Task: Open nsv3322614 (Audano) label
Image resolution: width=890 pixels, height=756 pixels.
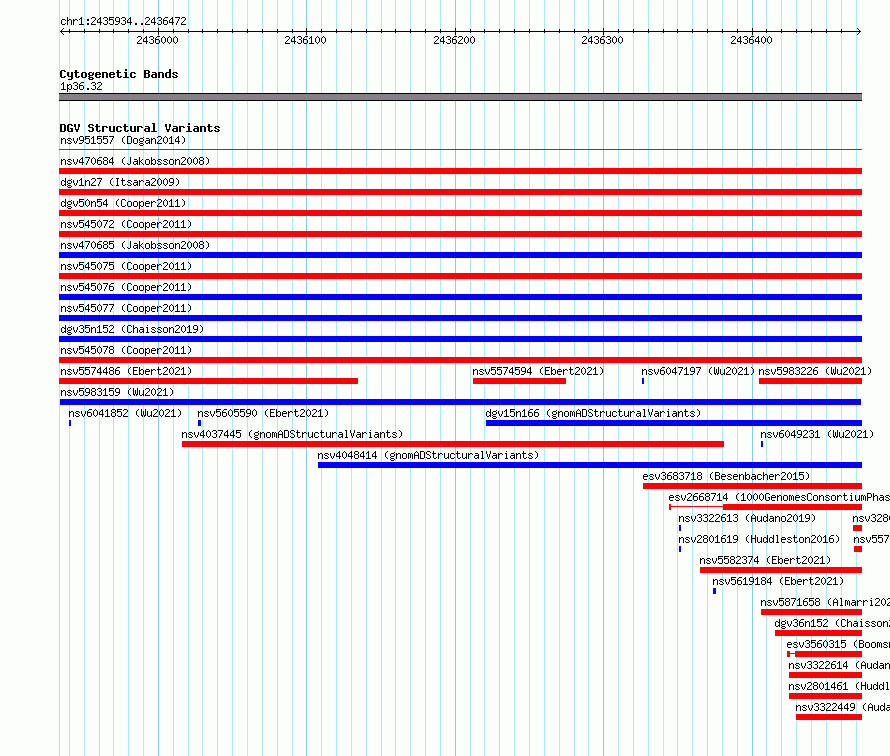Action: pyautogui.click(x=839, y=665)
